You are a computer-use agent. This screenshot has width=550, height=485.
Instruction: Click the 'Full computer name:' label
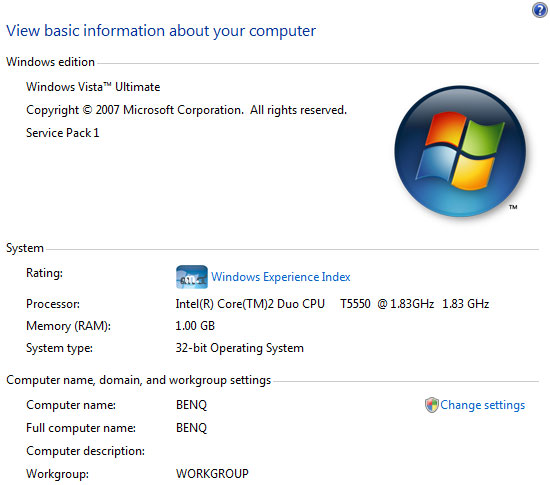tap(81, 428)
